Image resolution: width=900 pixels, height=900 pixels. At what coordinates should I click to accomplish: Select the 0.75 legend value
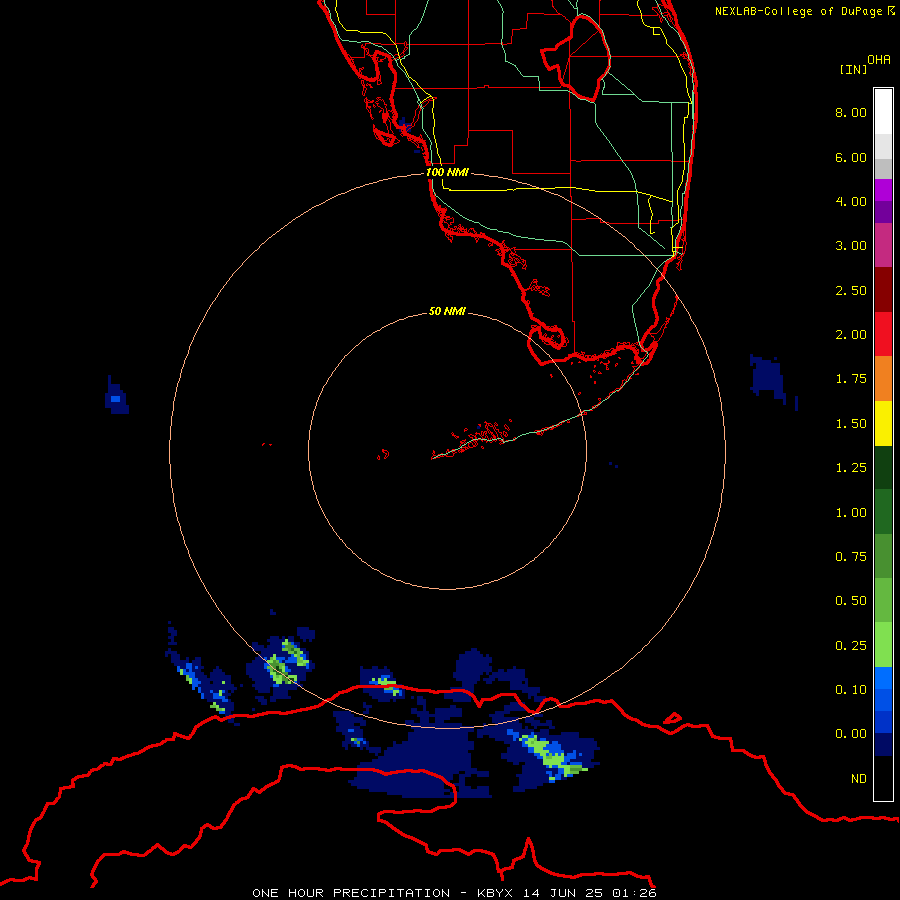pyautogui.click(x=851, y=557)
